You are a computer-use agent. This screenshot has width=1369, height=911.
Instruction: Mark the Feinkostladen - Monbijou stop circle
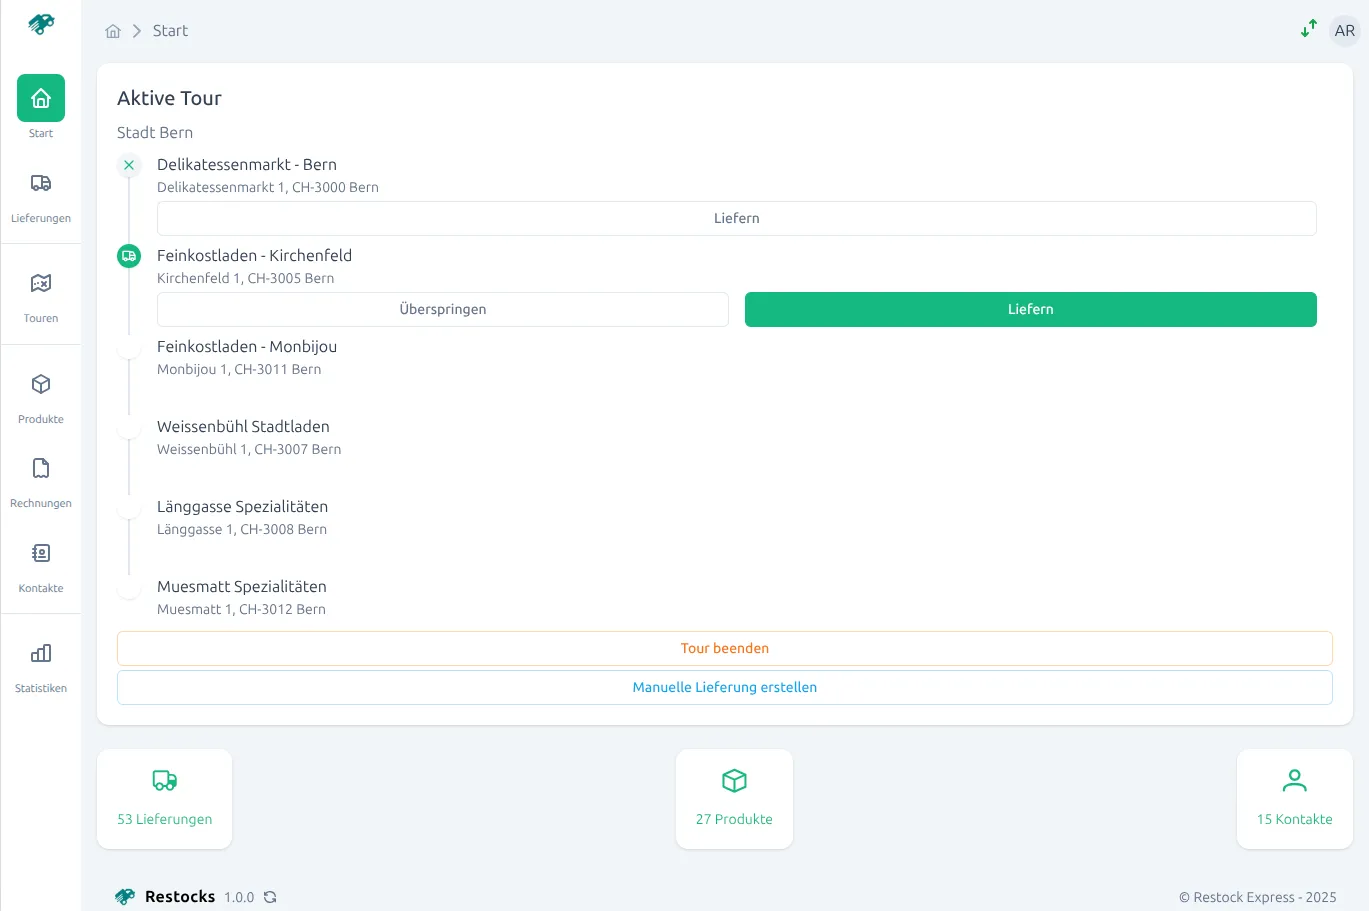pyautogui.click(x=128, y=347)
